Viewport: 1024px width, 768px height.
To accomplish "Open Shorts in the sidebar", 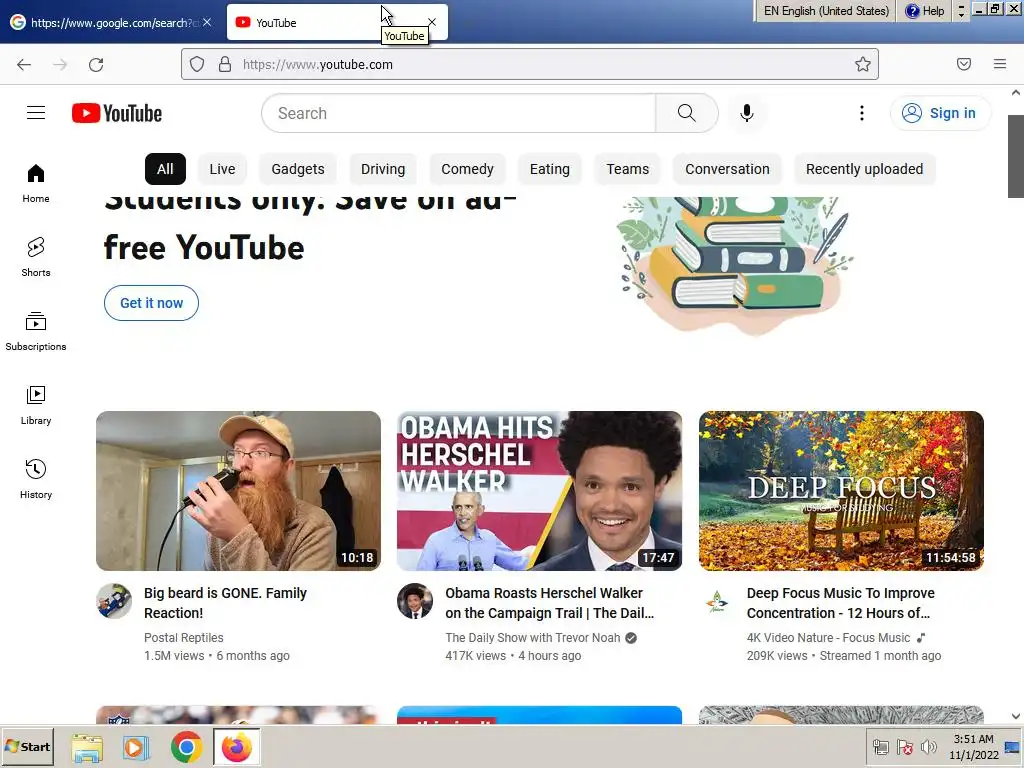I will tap(36, 257).
